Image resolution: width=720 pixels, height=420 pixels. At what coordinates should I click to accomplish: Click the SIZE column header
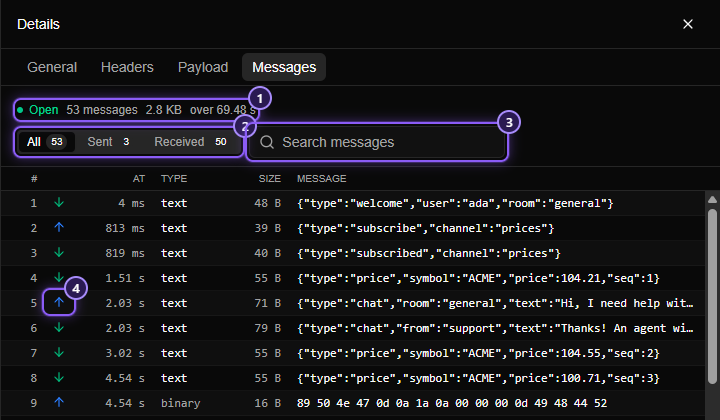[270, 179]
